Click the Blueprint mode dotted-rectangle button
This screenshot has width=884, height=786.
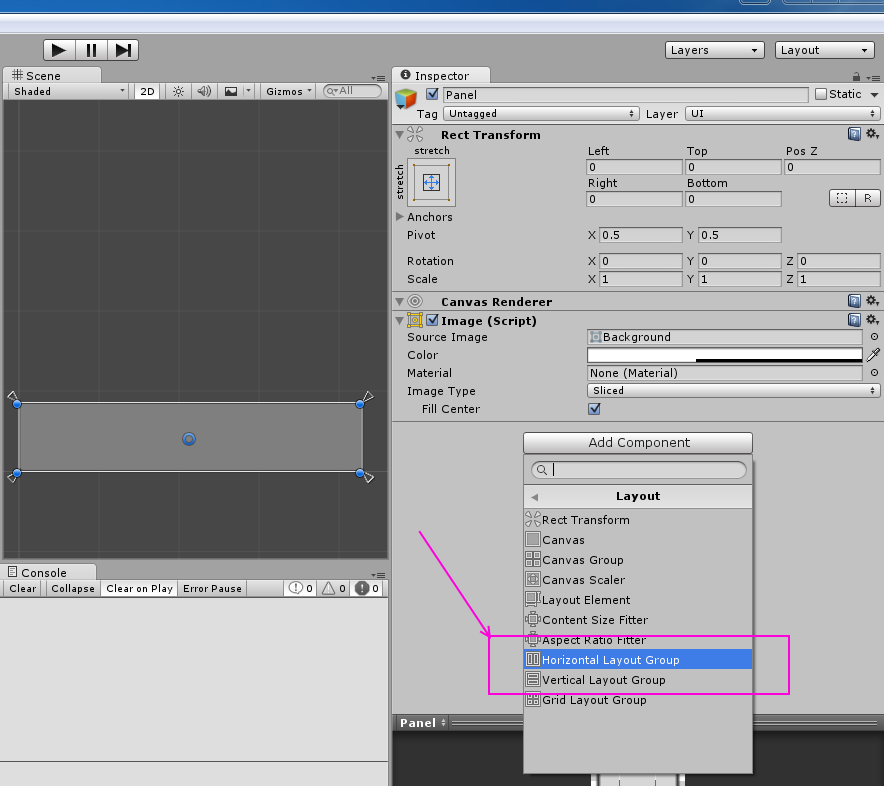click(842, 198)
